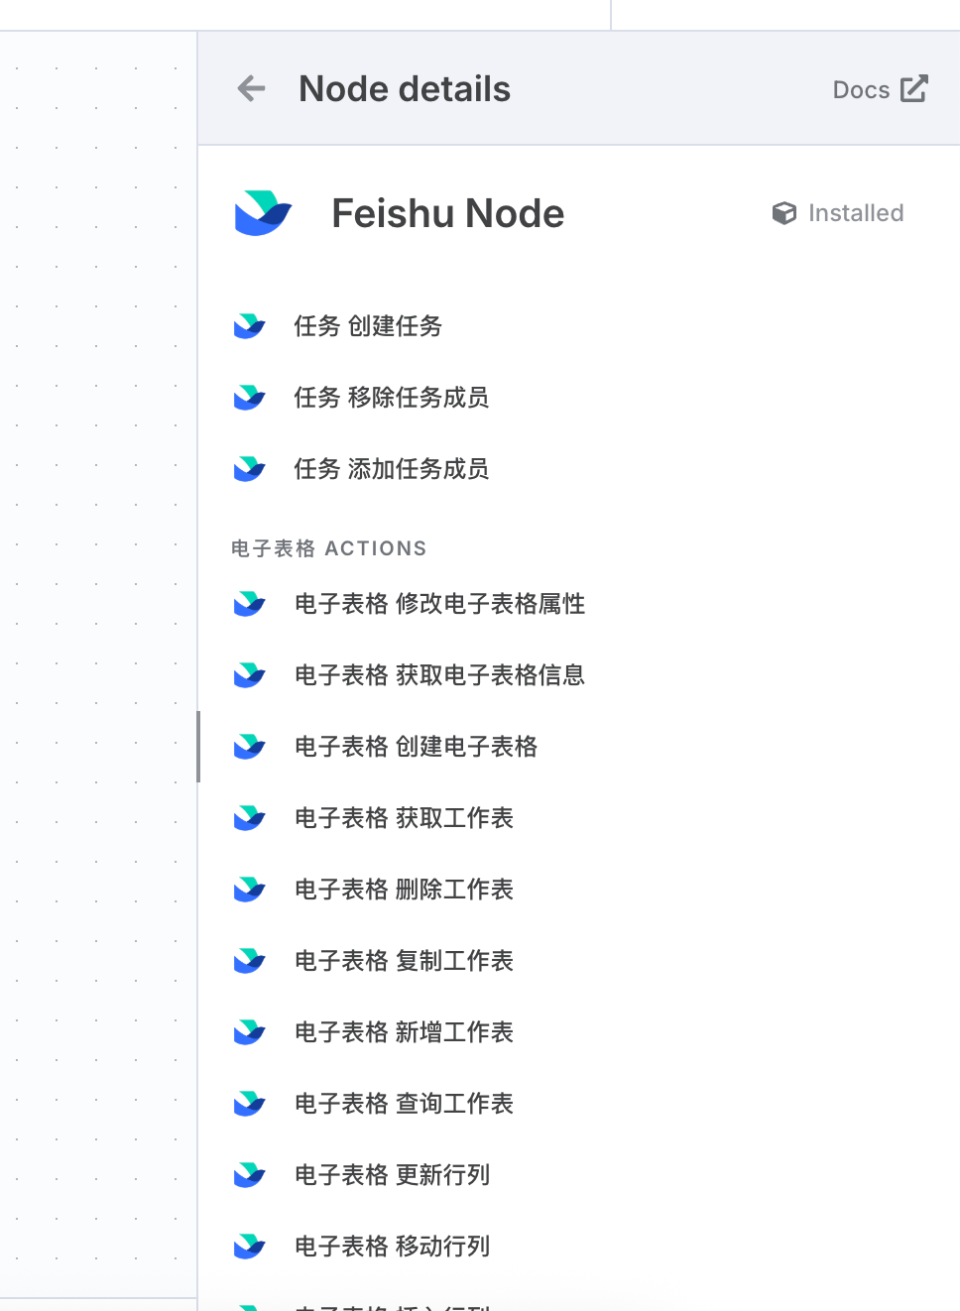Select the 电子表格 获取电子表格信息 action
Viewport: 960px width, 1311px height.
pyautogui.click(x=440, y=675)
